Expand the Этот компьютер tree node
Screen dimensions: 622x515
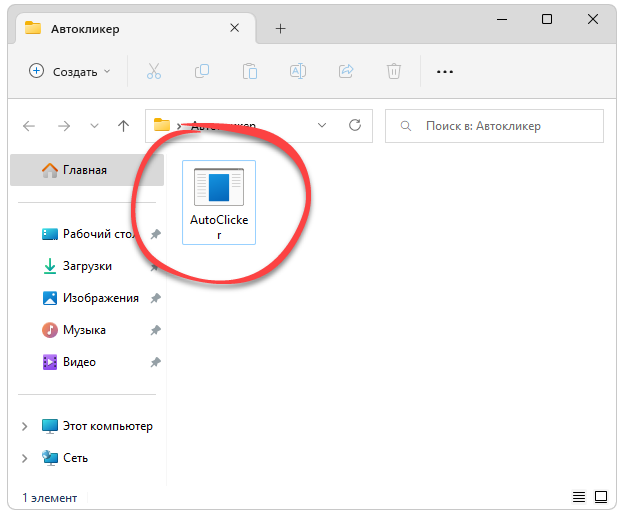click(24, 426)
